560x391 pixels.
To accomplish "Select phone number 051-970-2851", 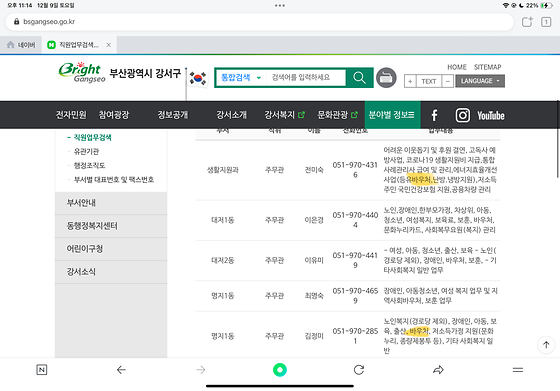I will (355, 336).
